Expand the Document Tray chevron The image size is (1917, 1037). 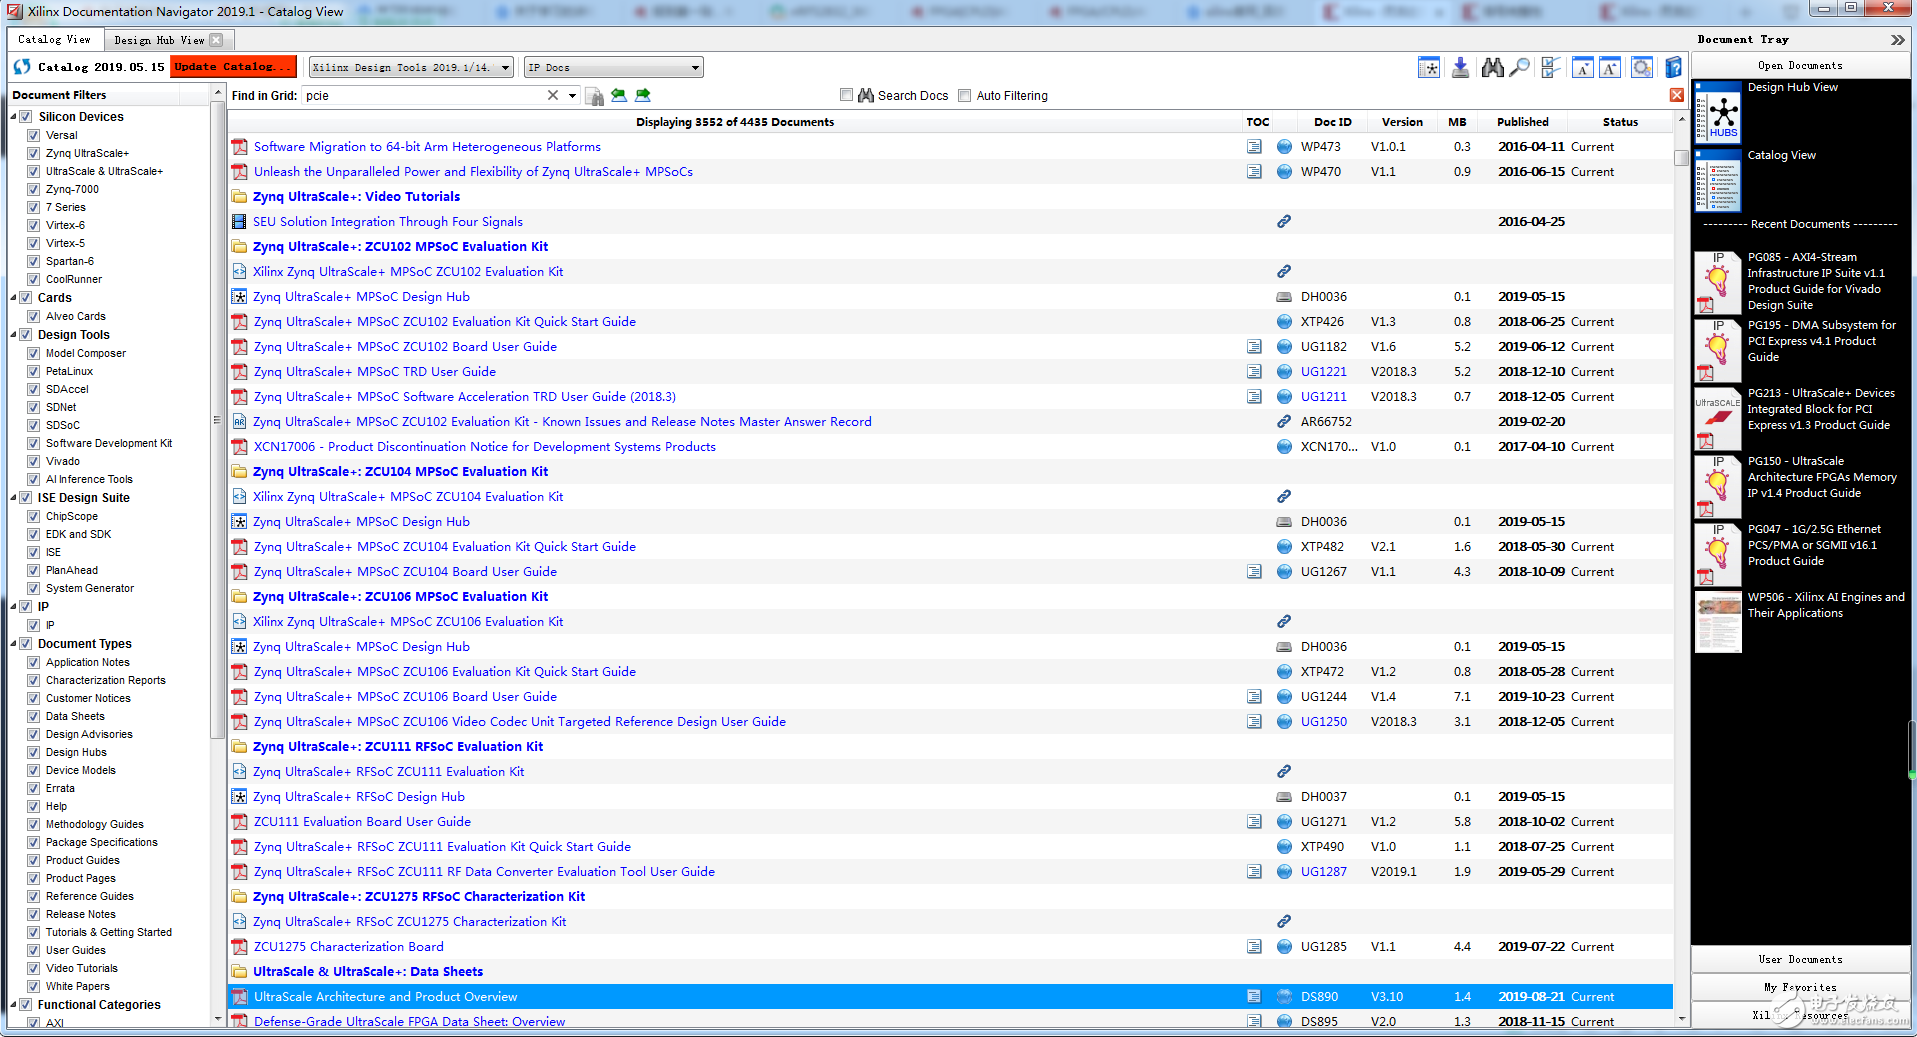[x=1898, y=40]
